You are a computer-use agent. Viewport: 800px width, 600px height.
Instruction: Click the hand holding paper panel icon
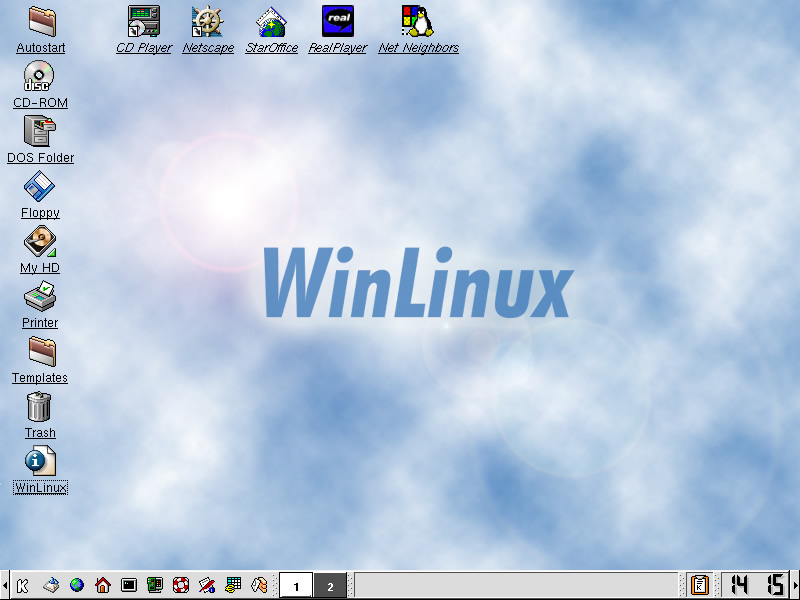pyautogui.click(x=259, y=585)
